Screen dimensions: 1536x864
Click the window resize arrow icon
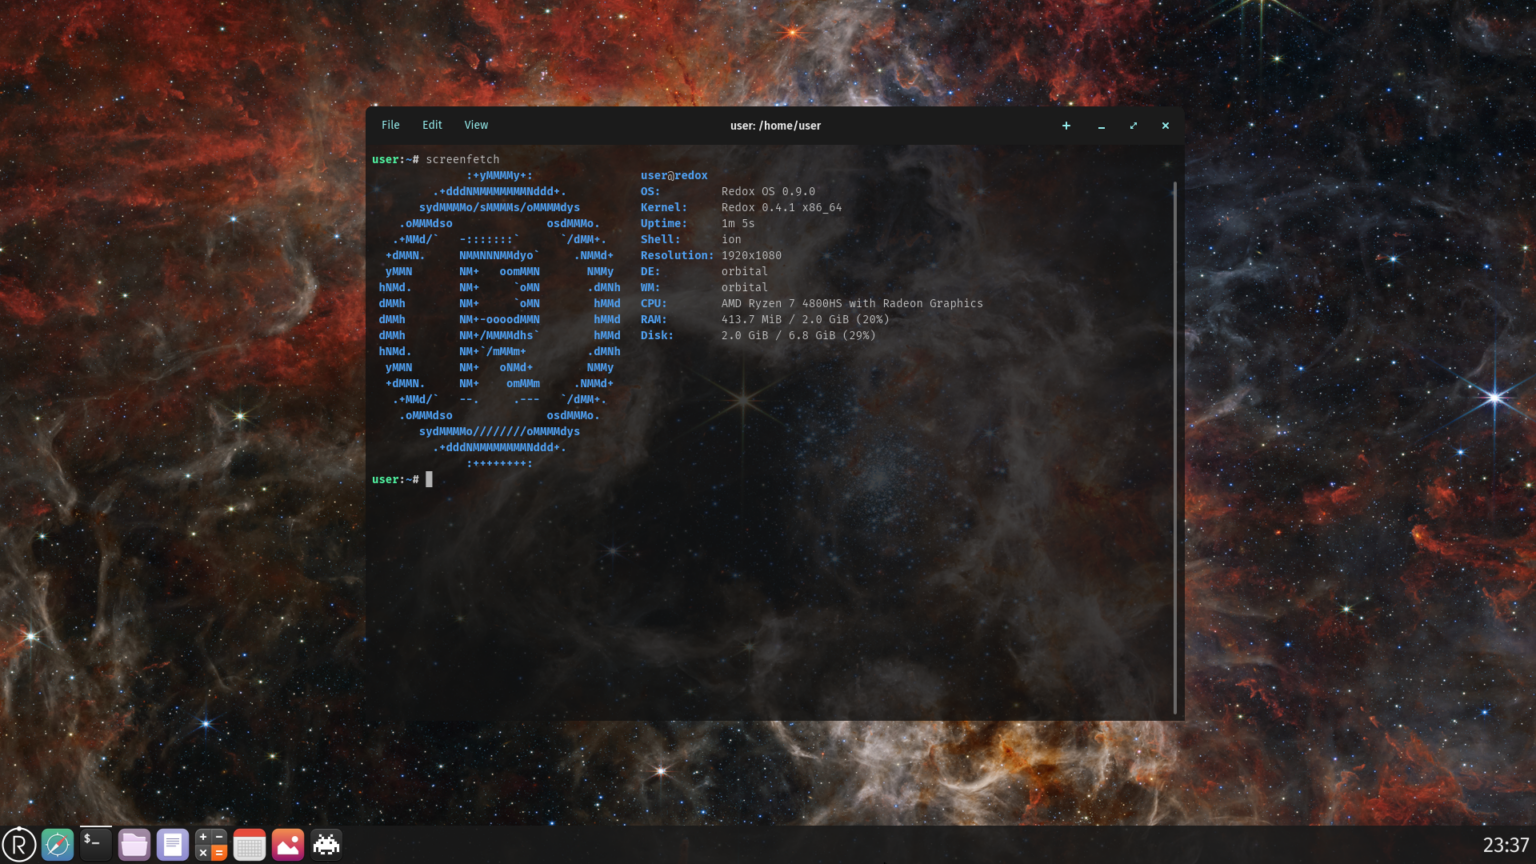(1133, 126)
